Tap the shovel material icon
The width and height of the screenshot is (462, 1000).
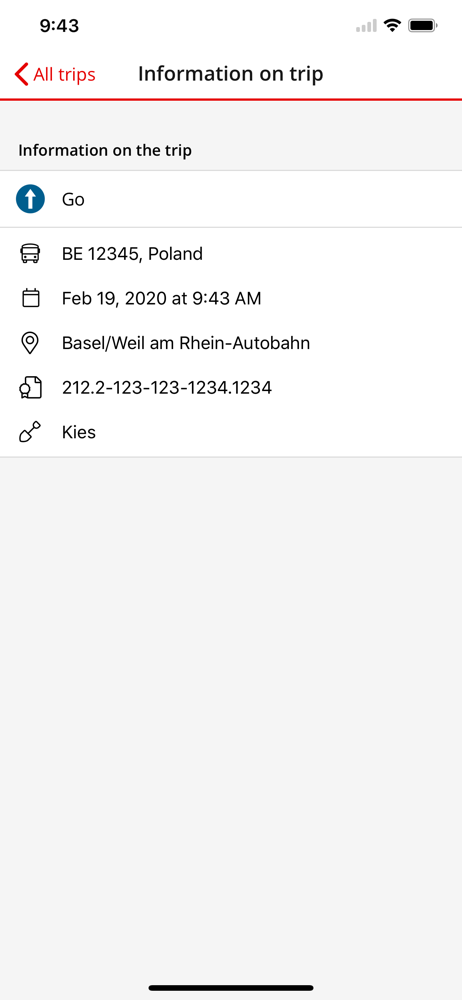point(31,432)
